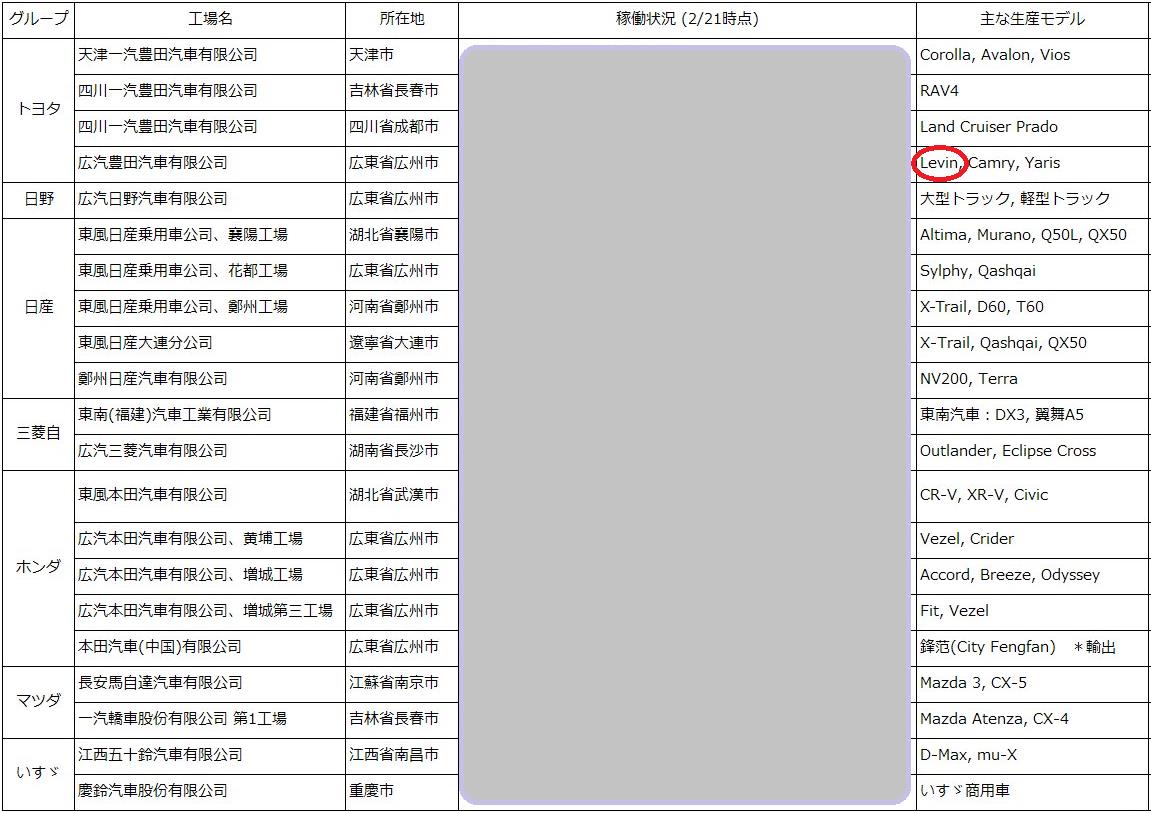Click the 湖南省長沙市 location cell
Screen dimensions: 1151x813
pos(402,451)
